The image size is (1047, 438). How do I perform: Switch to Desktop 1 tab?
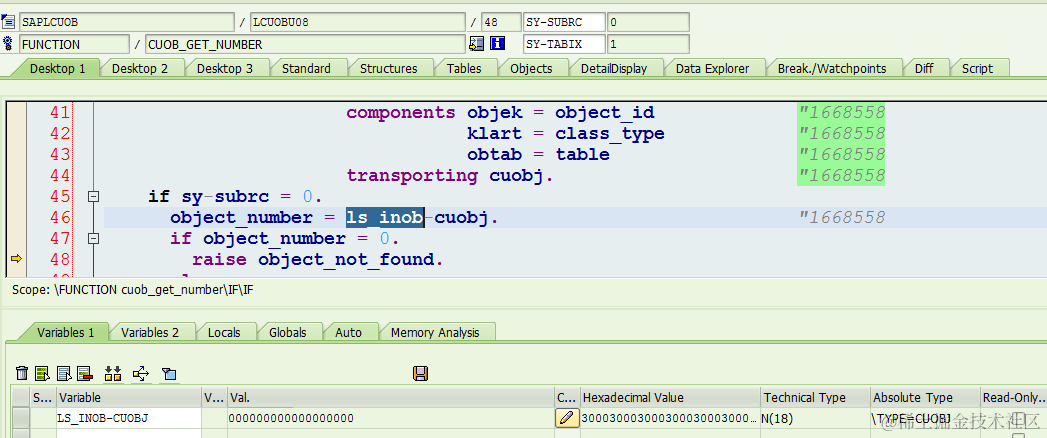tap(57, 68)
